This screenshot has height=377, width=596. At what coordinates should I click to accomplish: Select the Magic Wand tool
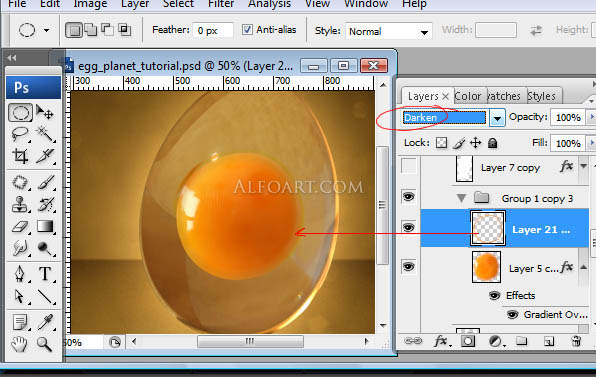pos(45,134)
